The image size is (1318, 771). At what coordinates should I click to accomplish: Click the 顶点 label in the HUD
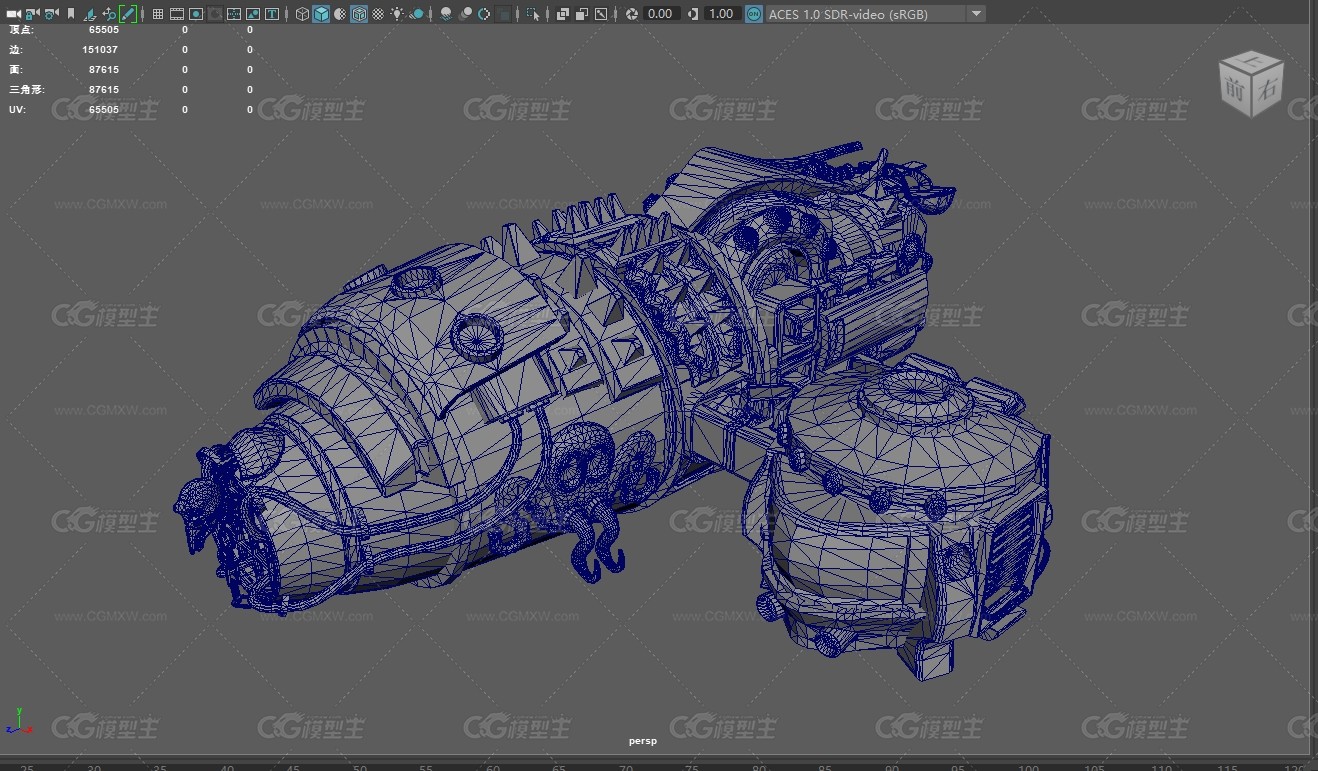[x=21, y=30]
